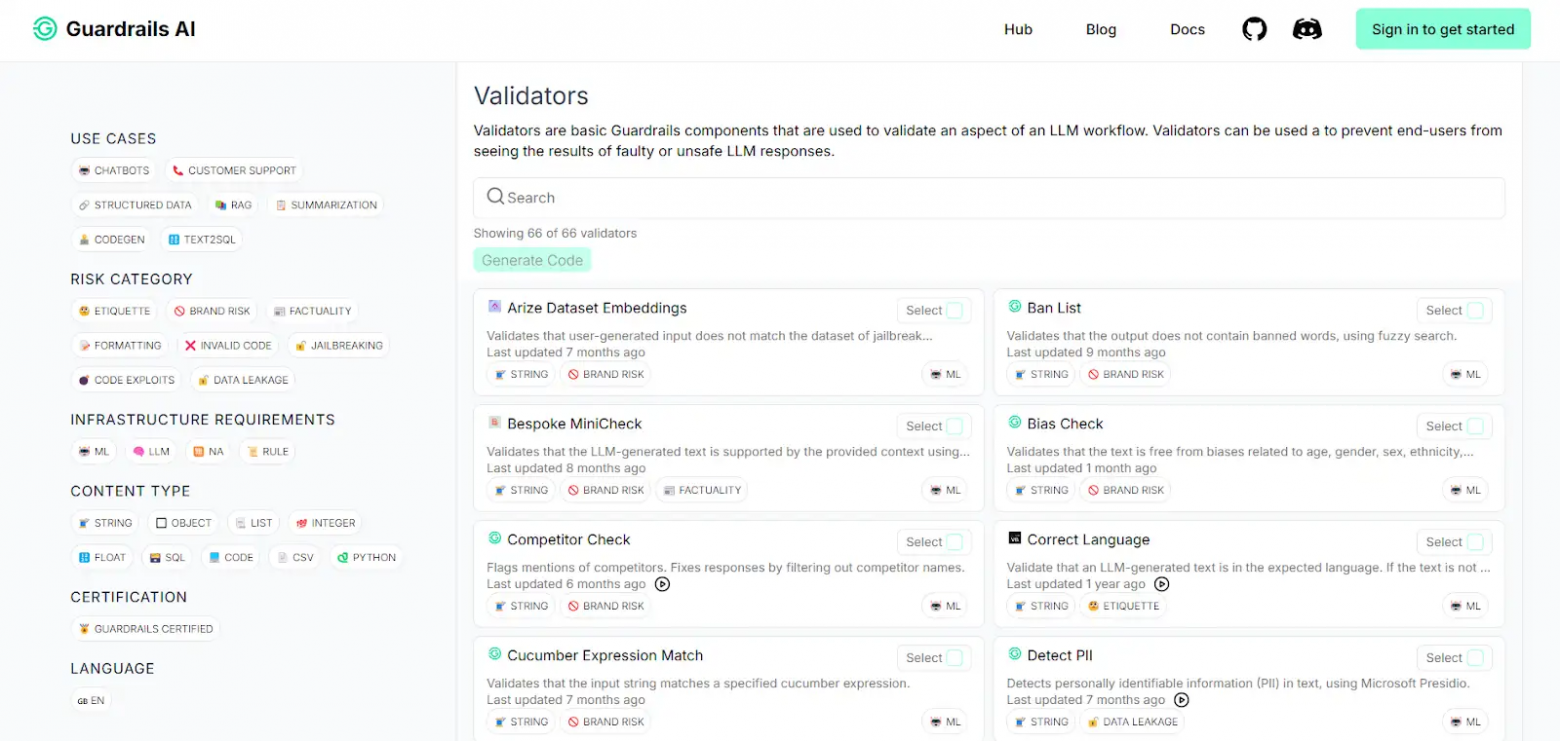This screenshot has width=1560, height=741.
Task: Click Sign in to get started
Action: click(1442, 29)
